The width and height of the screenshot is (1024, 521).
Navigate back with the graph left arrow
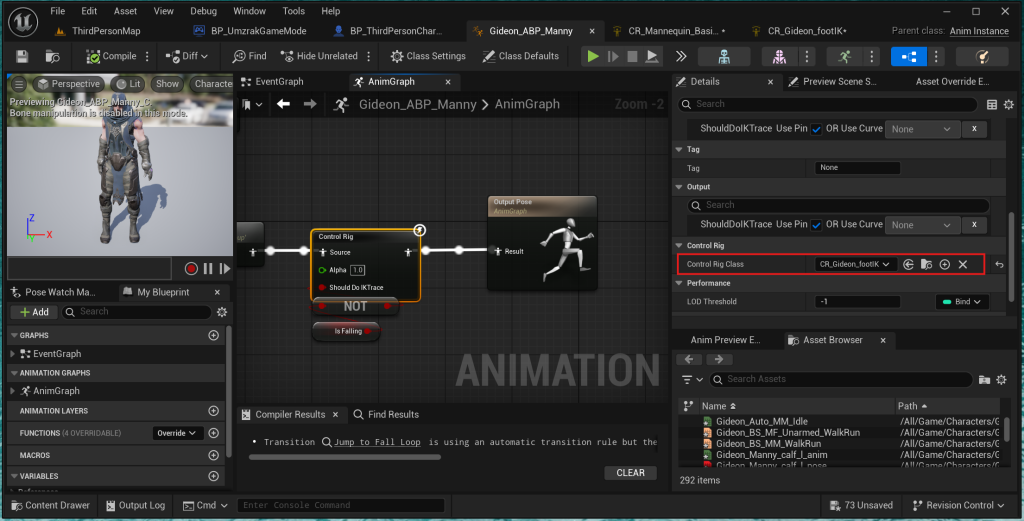[283, 104]
